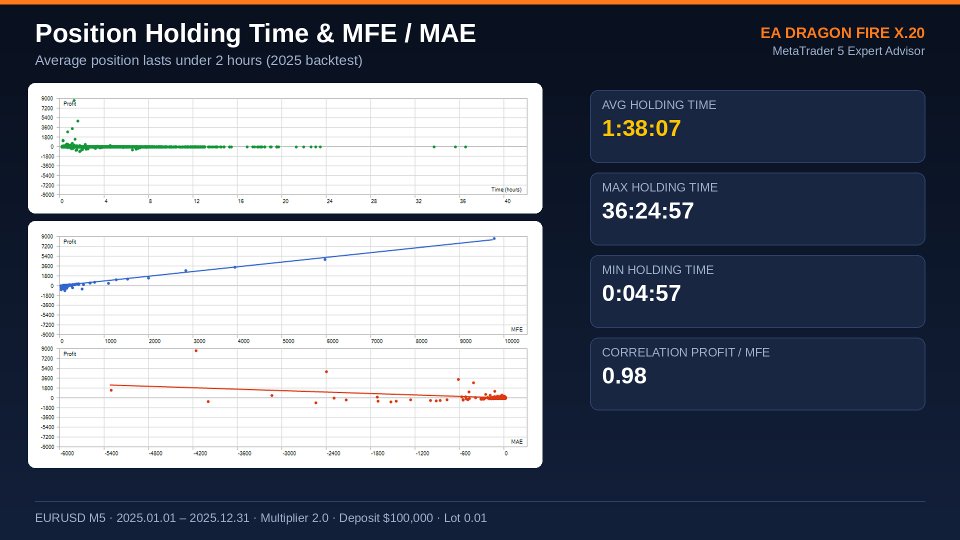This screenshot has height=540, width=960.
Task: Click the 'Profit' label in the blue MFE chart
Action: tap(70, 242)
